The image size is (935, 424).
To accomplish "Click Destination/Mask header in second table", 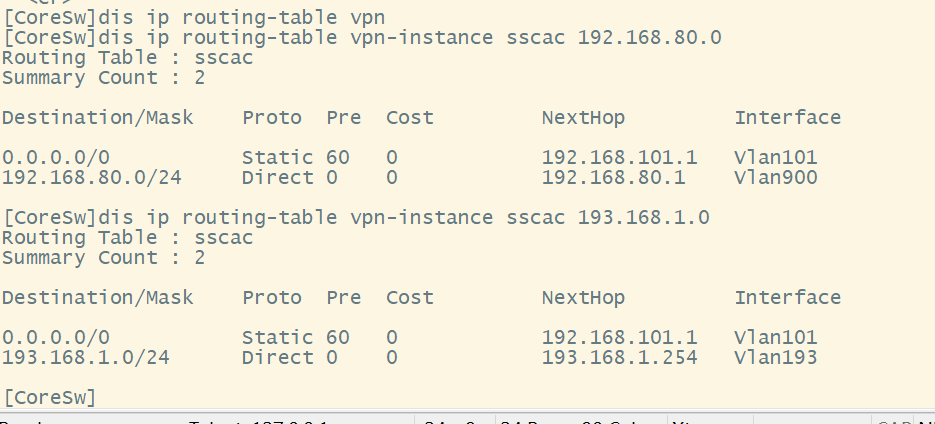I will click(97, 297).
